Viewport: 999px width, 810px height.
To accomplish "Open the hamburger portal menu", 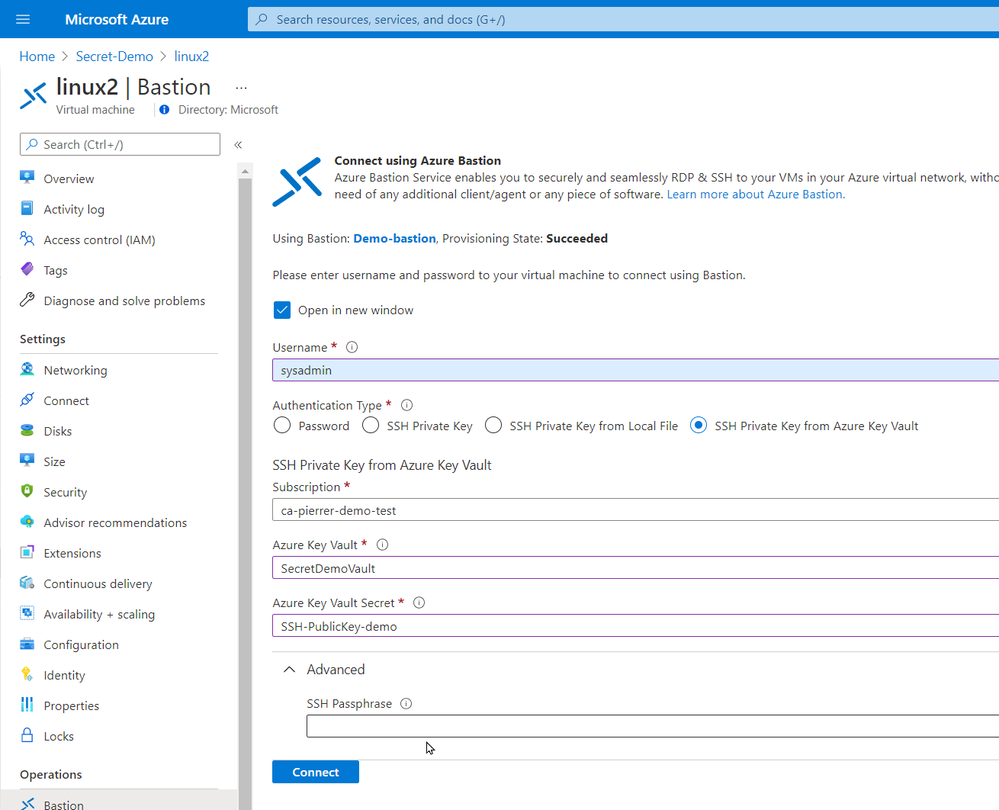I will click(x=23, y=19).
